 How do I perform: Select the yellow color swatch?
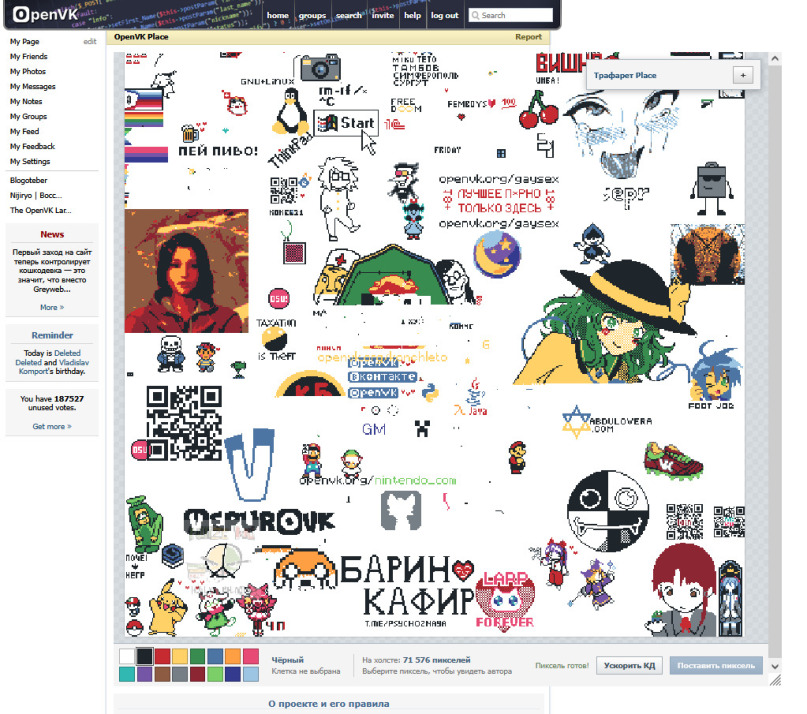(180, 656)
